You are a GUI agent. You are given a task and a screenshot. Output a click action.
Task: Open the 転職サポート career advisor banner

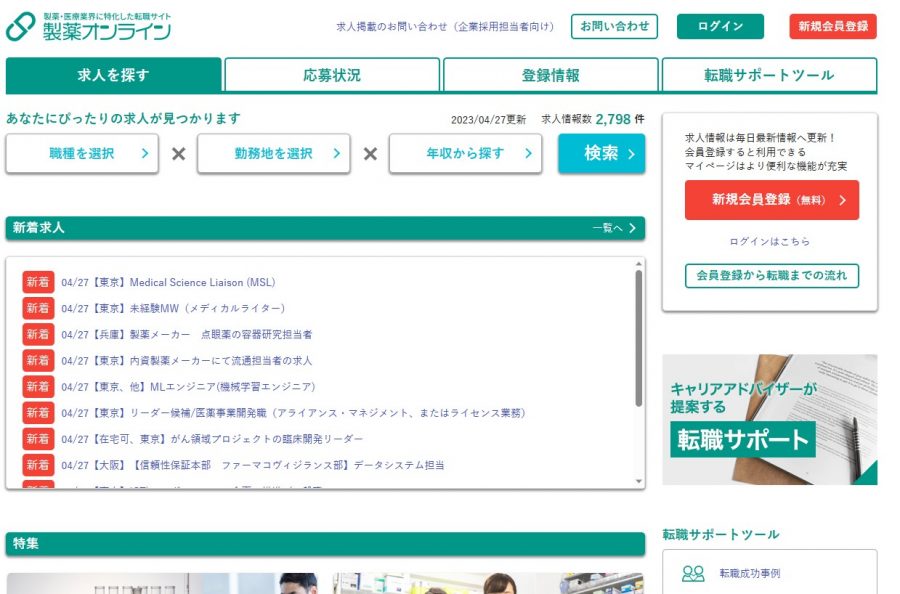pos(769,420)
